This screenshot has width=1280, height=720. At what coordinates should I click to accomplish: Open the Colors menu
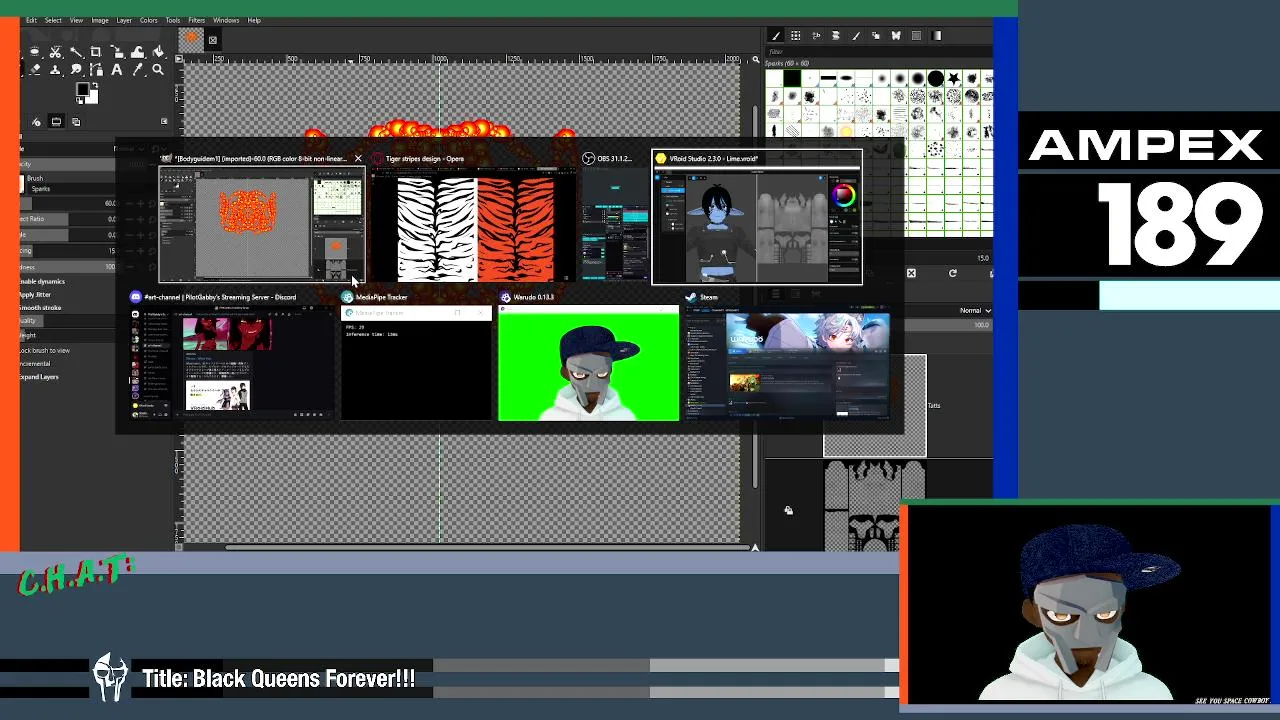[148, 20]
